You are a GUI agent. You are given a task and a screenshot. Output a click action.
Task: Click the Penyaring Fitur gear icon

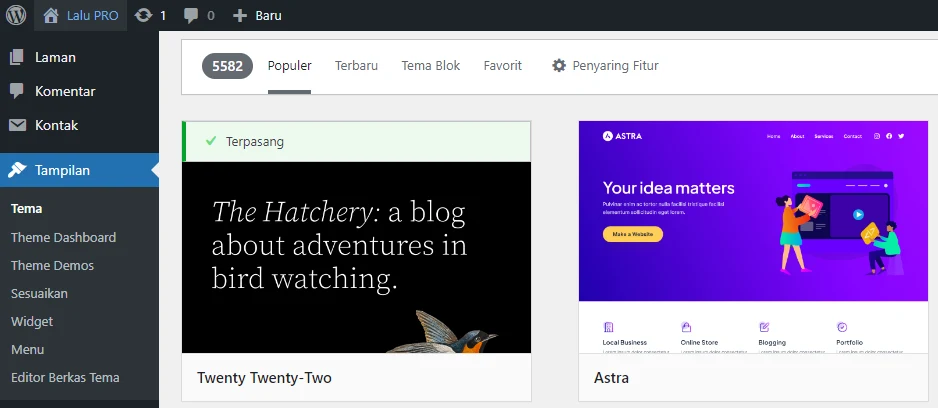point(559,66)
